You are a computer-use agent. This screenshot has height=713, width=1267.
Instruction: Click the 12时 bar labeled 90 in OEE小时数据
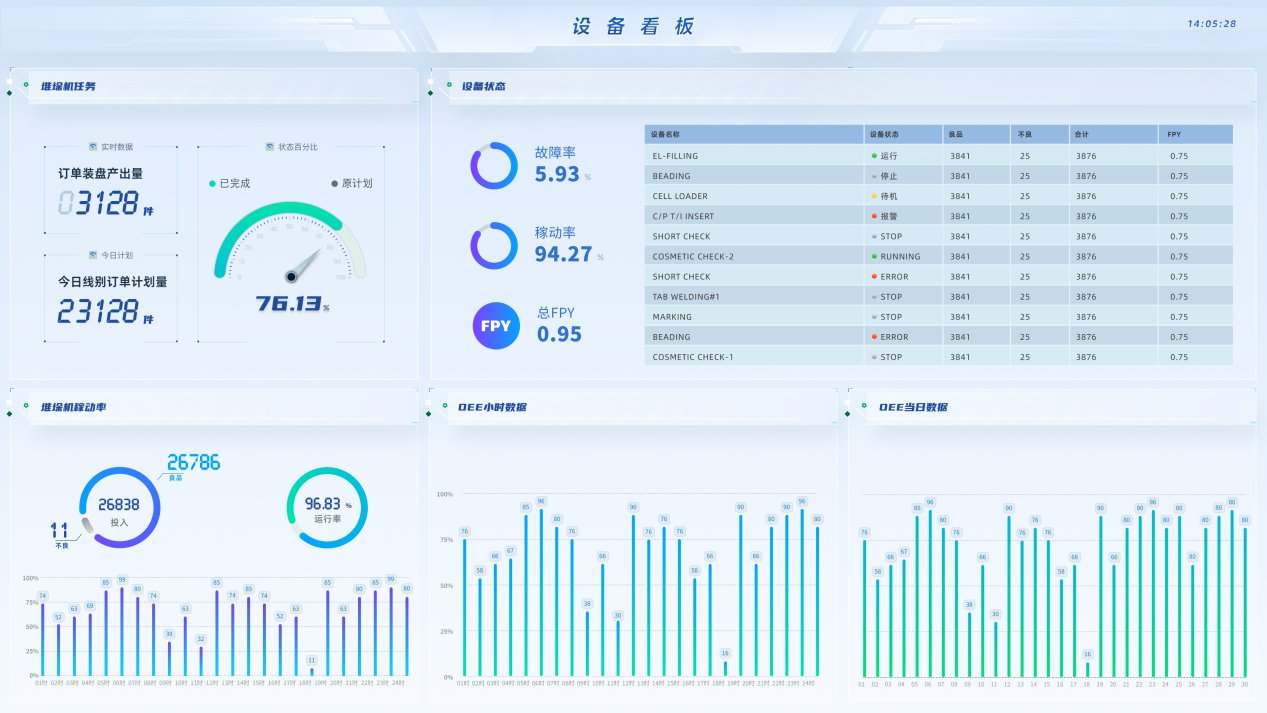[633, 596]
